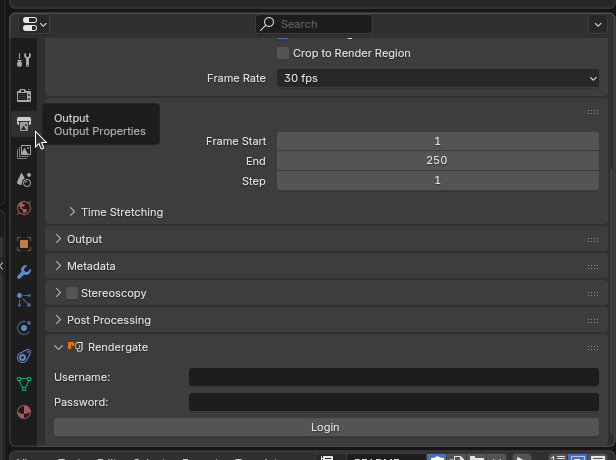The width and height of the screenshot is (616, 460).
Task: Focus the Username input field
Action: point(394,377)
